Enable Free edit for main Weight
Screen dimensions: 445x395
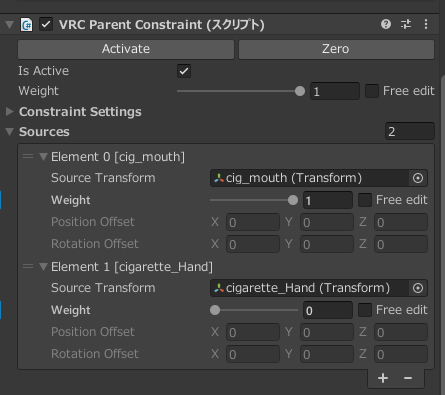pos(372,91)
